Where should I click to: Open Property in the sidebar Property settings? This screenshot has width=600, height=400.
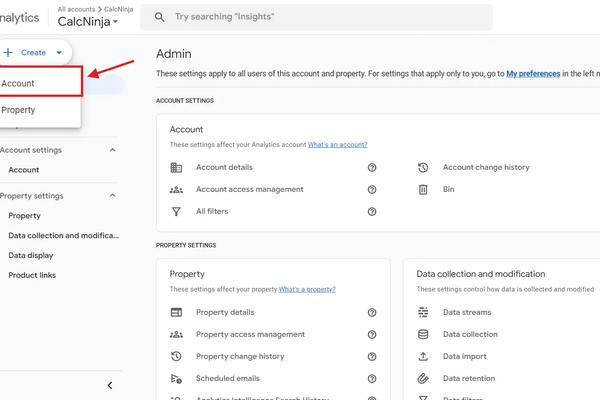coord(24,216)
